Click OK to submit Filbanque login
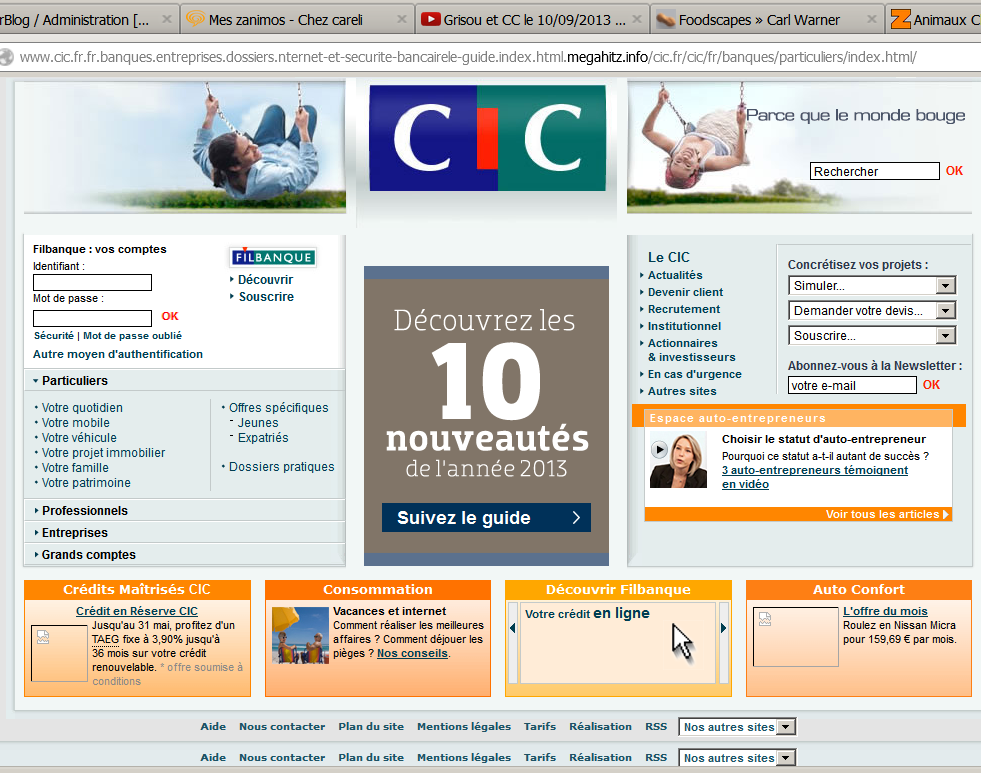 coord(170,316)
